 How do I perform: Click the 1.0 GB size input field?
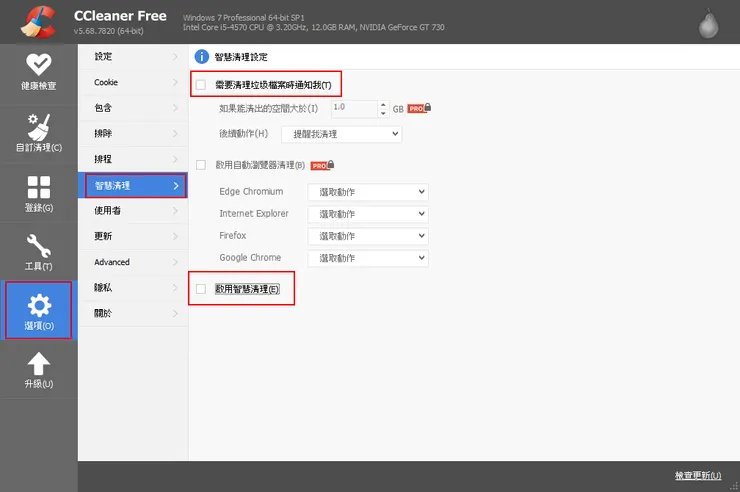(354, 109)
